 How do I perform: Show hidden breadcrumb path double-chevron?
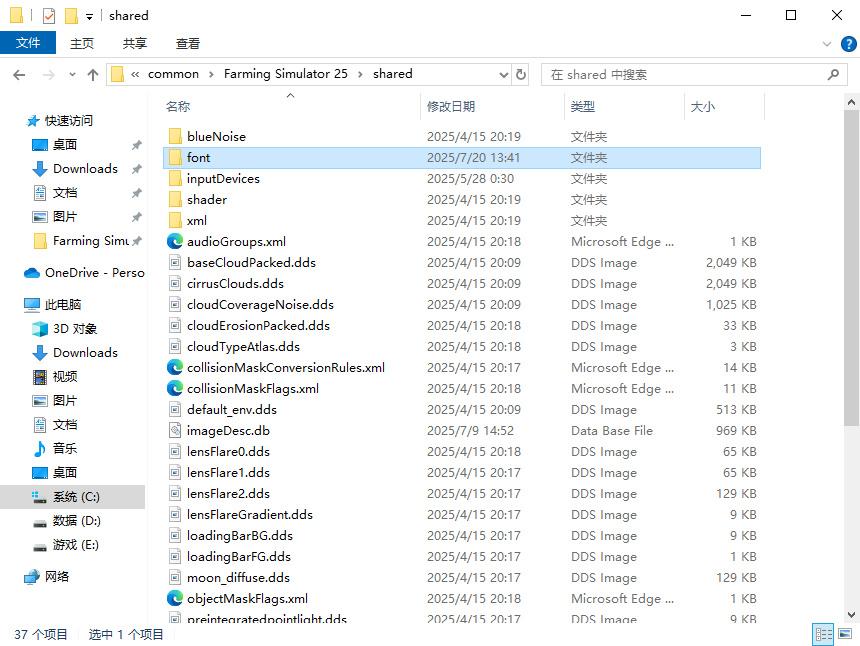(x=135, y=75)
